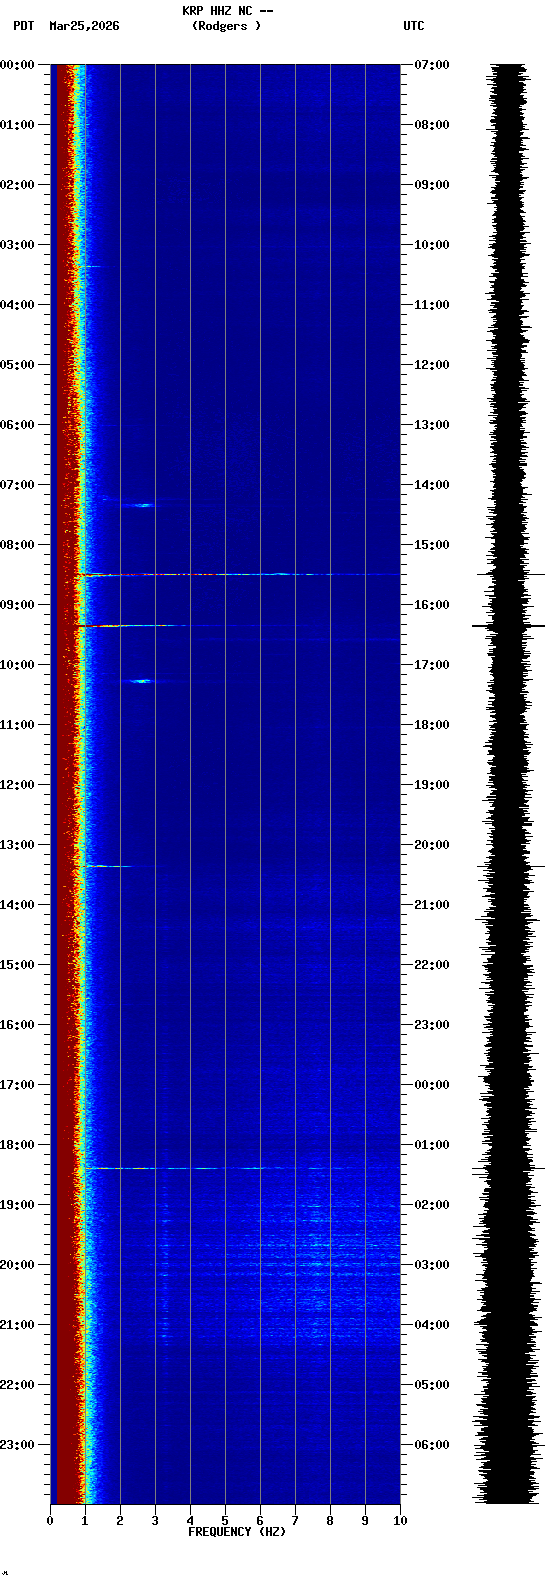Viewport: 552px width, 1584px height.
Task: Click the event streak near 13:20 PDT
Action: tap(108, 866)
